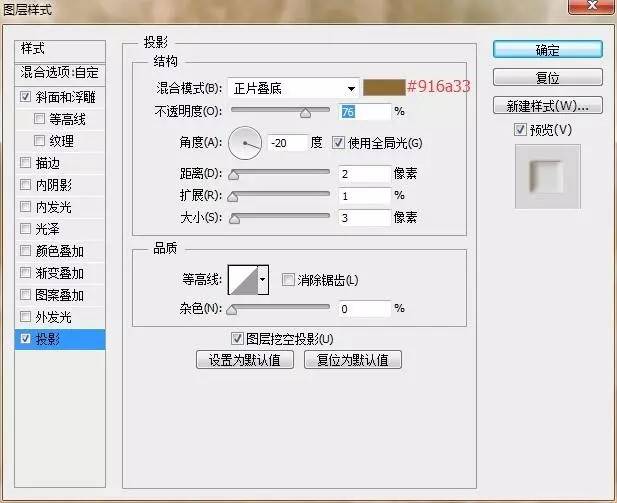Screen dimensions: 617x503
Task: Click the 确定 button
Action: click(547, 50)
